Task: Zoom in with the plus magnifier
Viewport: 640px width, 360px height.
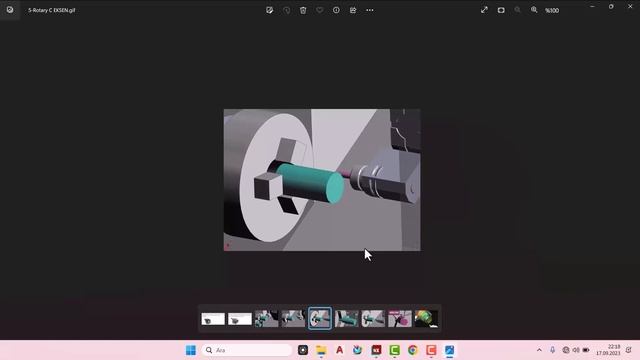Action: 534,10
